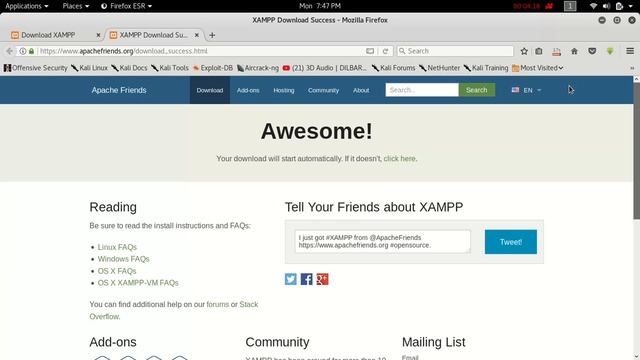The height and width of the screenshot is (360, 640).
Task: Open the Add-ons nav item
Action: point(248,90)
